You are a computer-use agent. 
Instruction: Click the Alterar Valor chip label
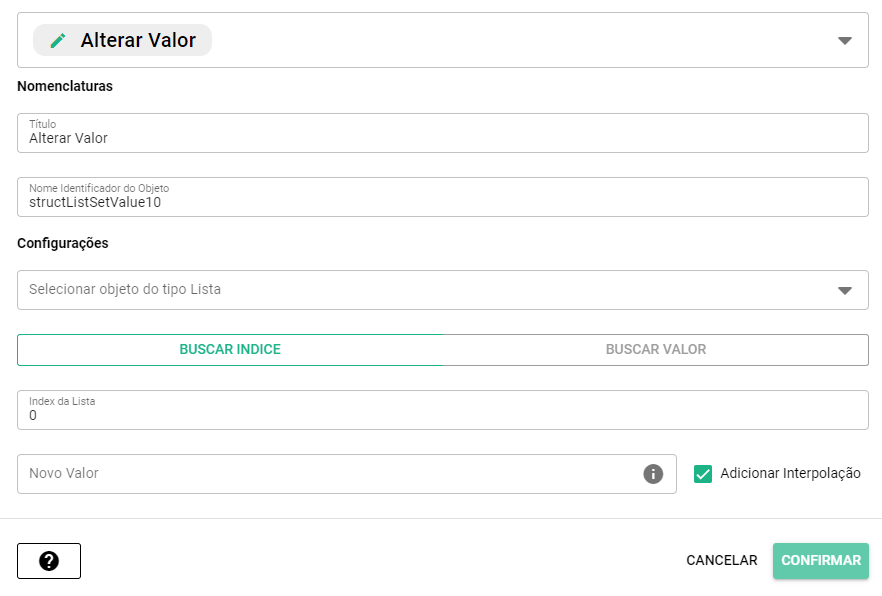coord(138,41)
